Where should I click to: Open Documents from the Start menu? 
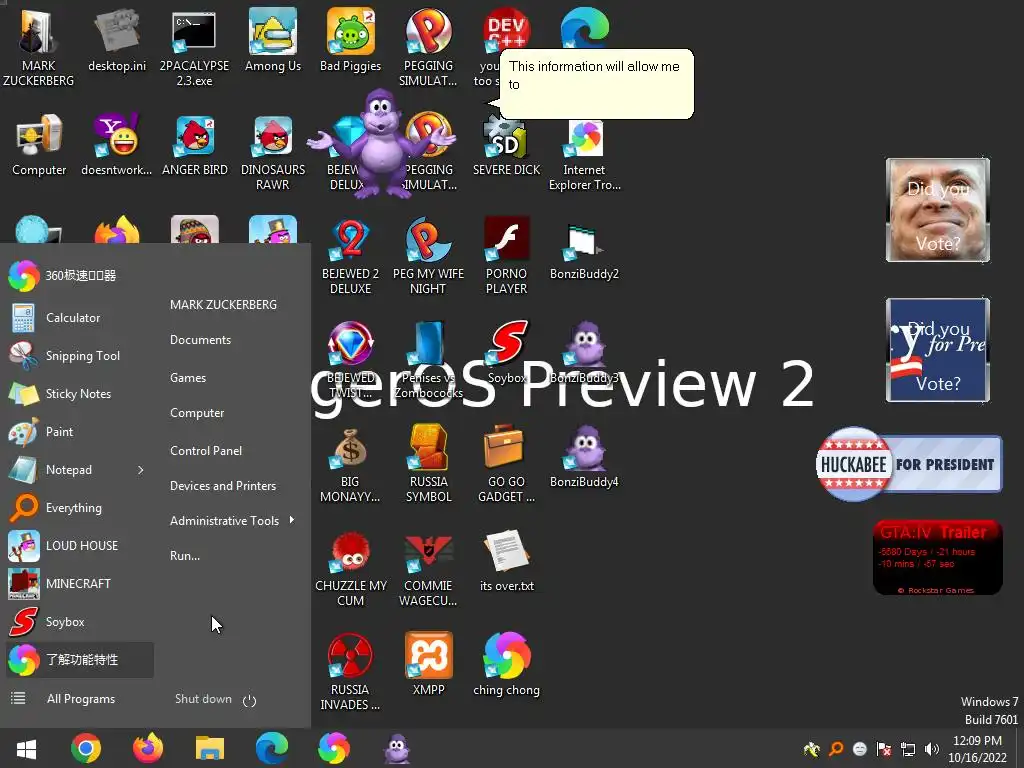[200, 340]
